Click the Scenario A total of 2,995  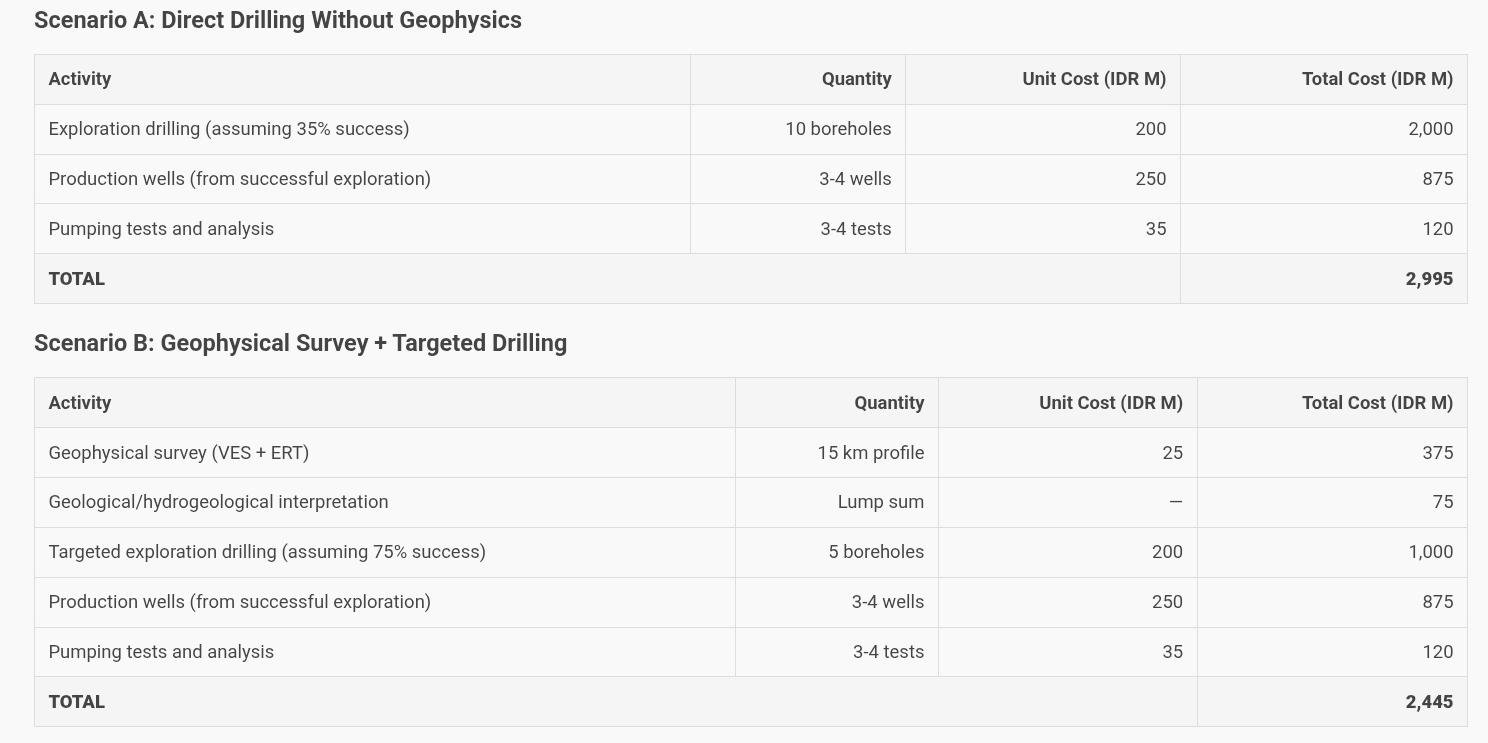(1428, 279)
